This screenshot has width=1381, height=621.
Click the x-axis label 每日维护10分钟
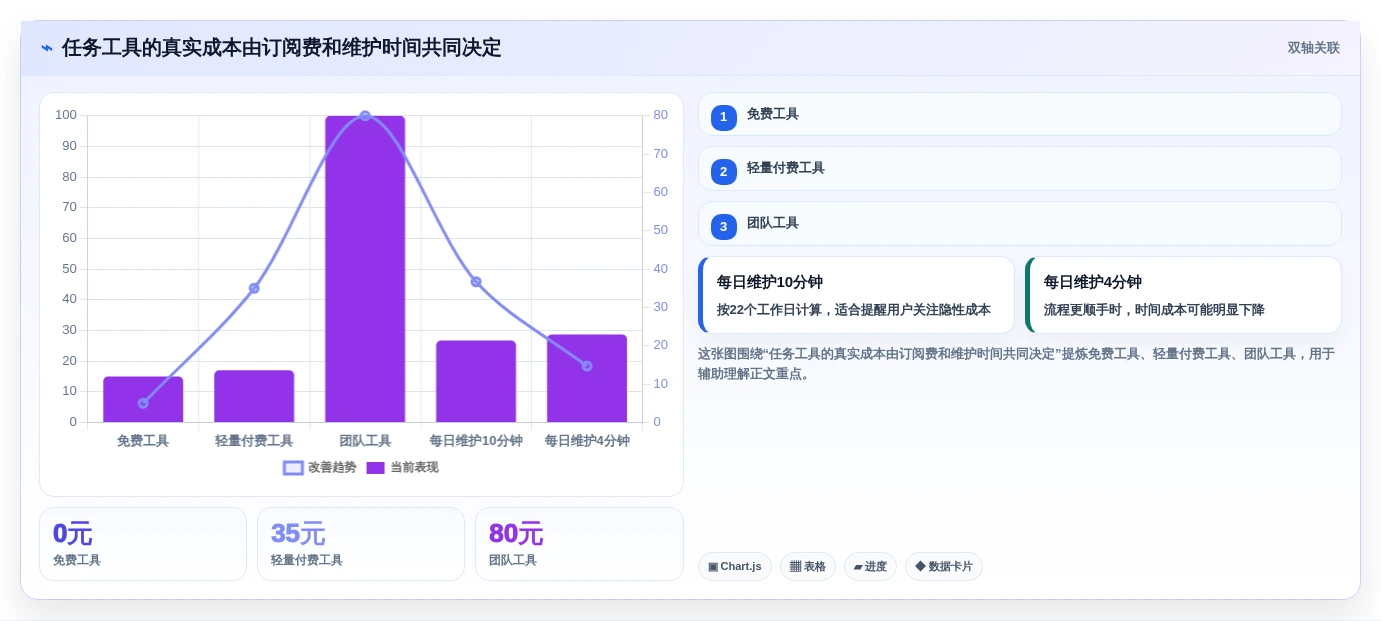476,441
